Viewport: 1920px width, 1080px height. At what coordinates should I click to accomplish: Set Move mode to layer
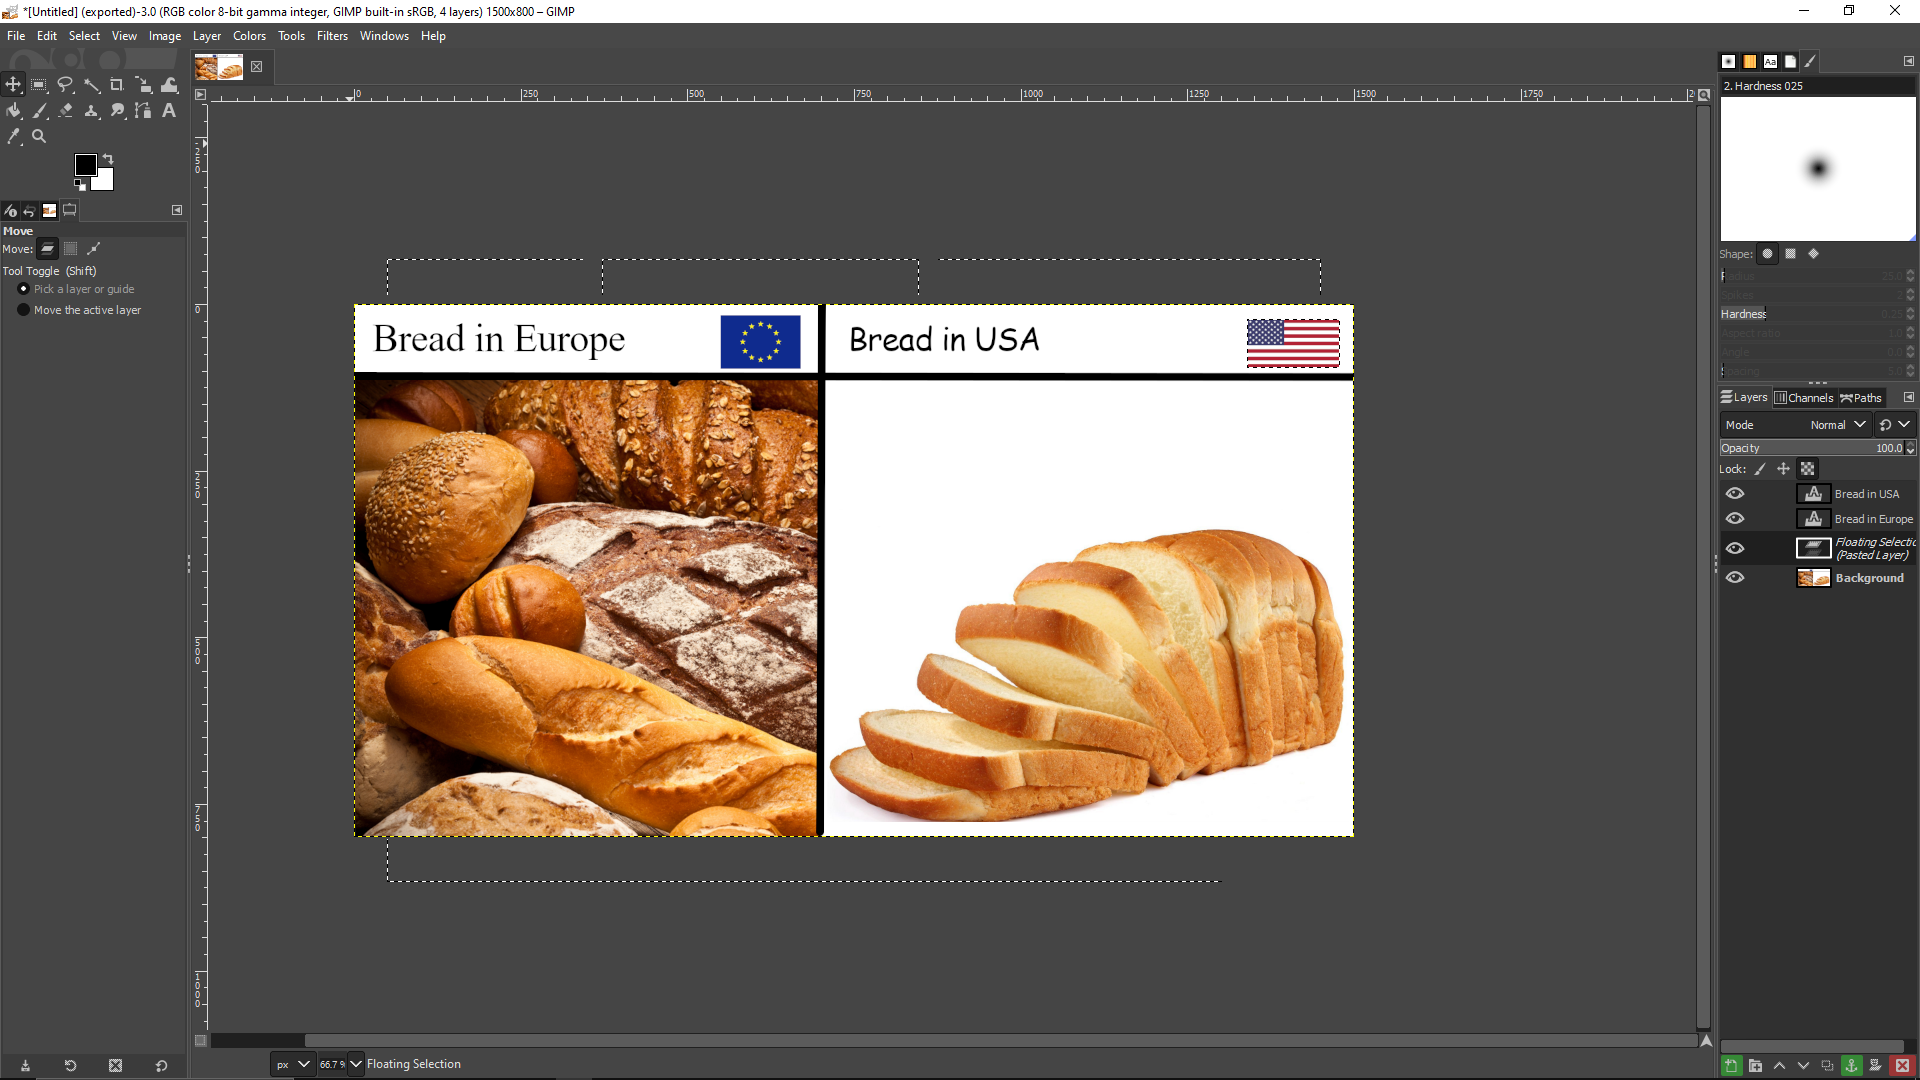pyautogui.click(x=47, y=249)
